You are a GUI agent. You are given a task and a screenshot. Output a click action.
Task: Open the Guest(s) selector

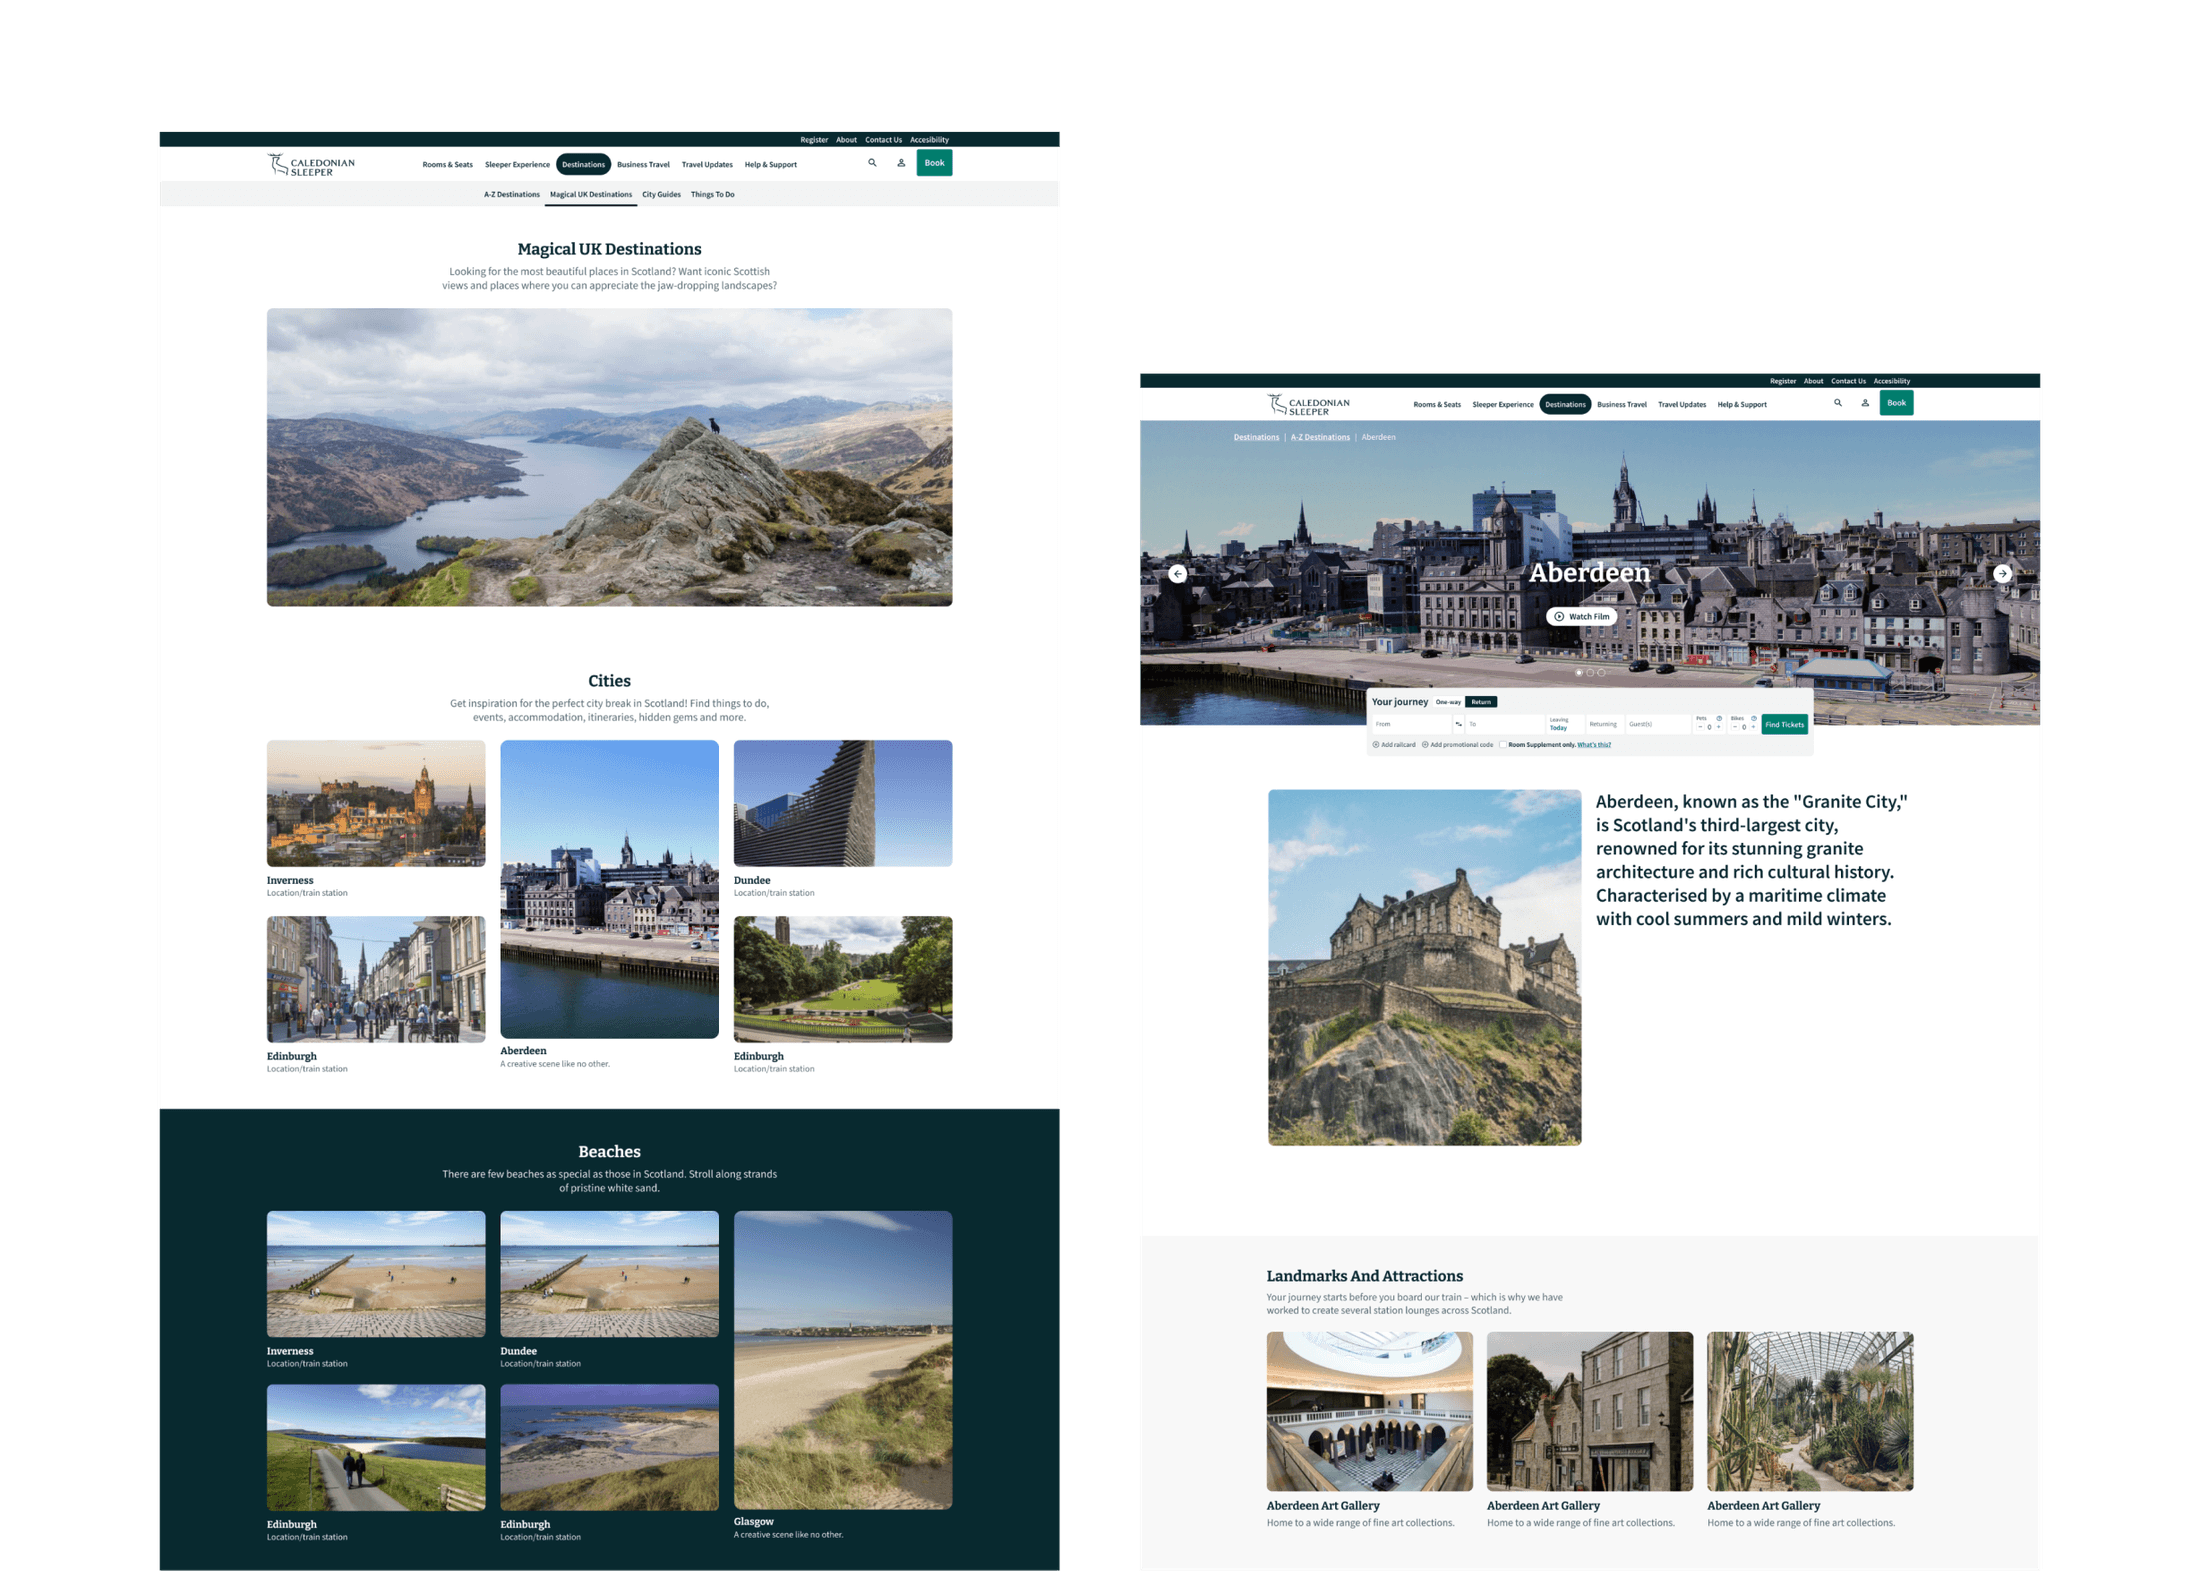click(1658, 724)
